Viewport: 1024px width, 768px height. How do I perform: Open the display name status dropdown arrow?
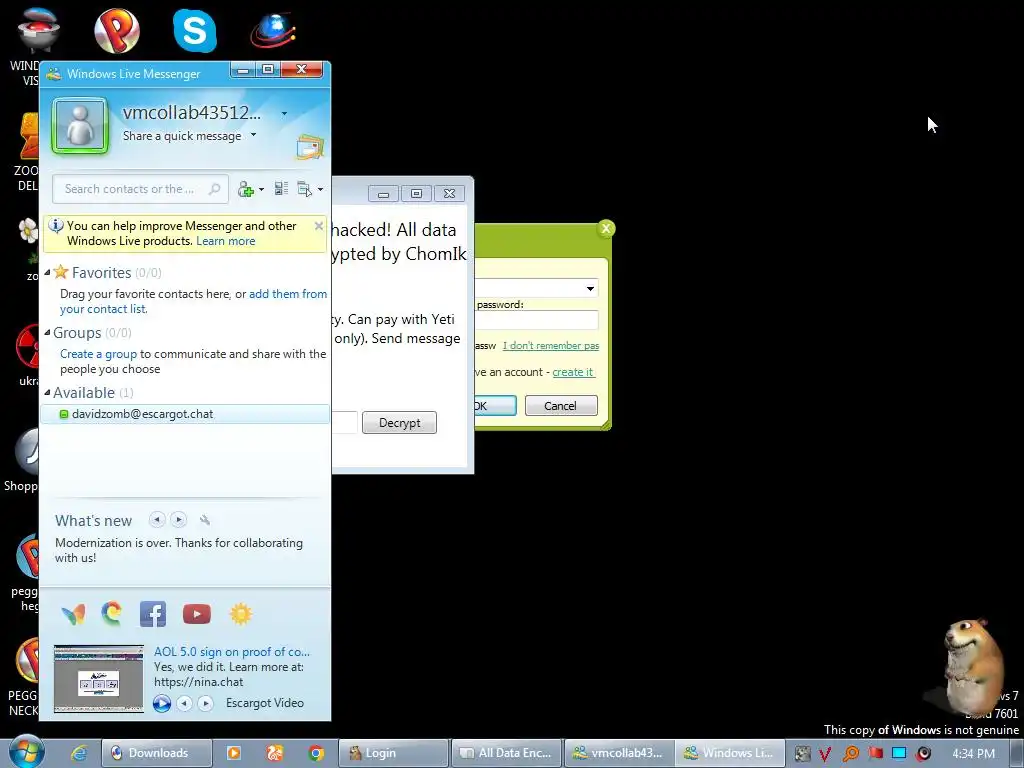click(x=284, y=114)
